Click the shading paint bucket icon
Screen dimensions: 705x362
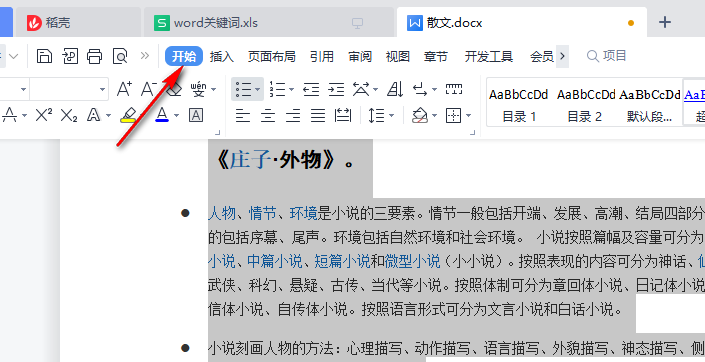coord(419,116)
